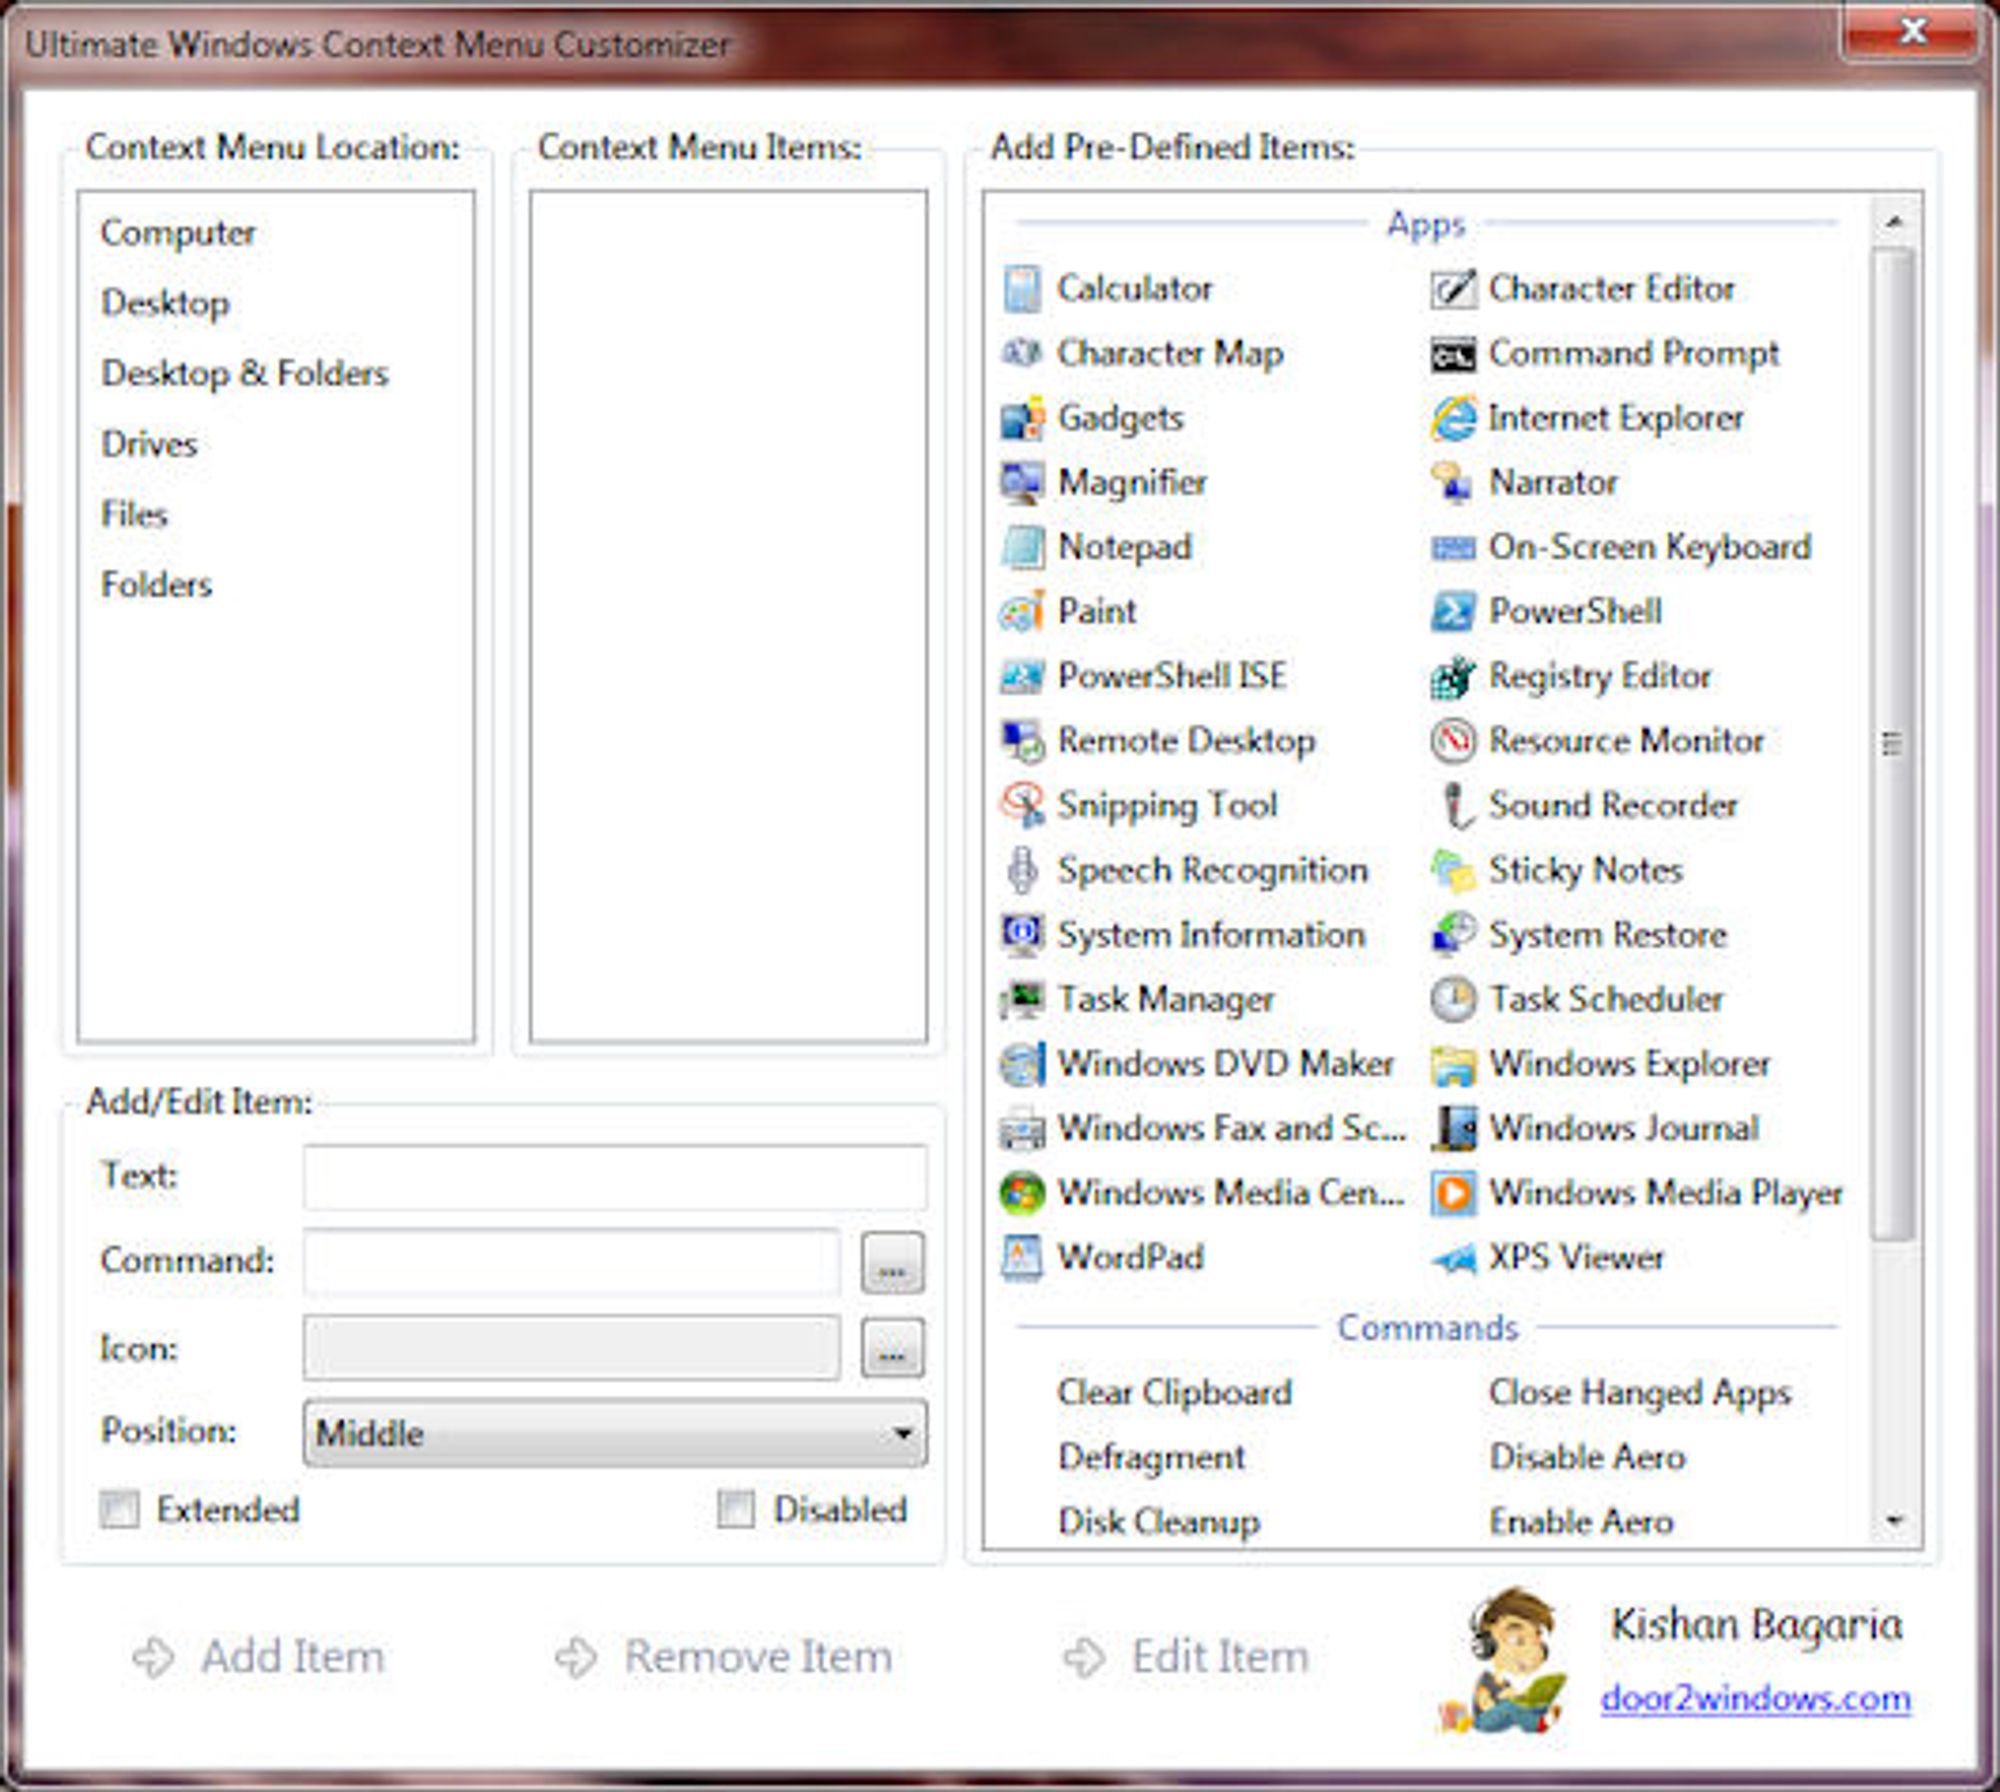Click the Icon path field
Viewport: 2000px width, 1792px height.
pyautogui.click(x=571, y=1348)
